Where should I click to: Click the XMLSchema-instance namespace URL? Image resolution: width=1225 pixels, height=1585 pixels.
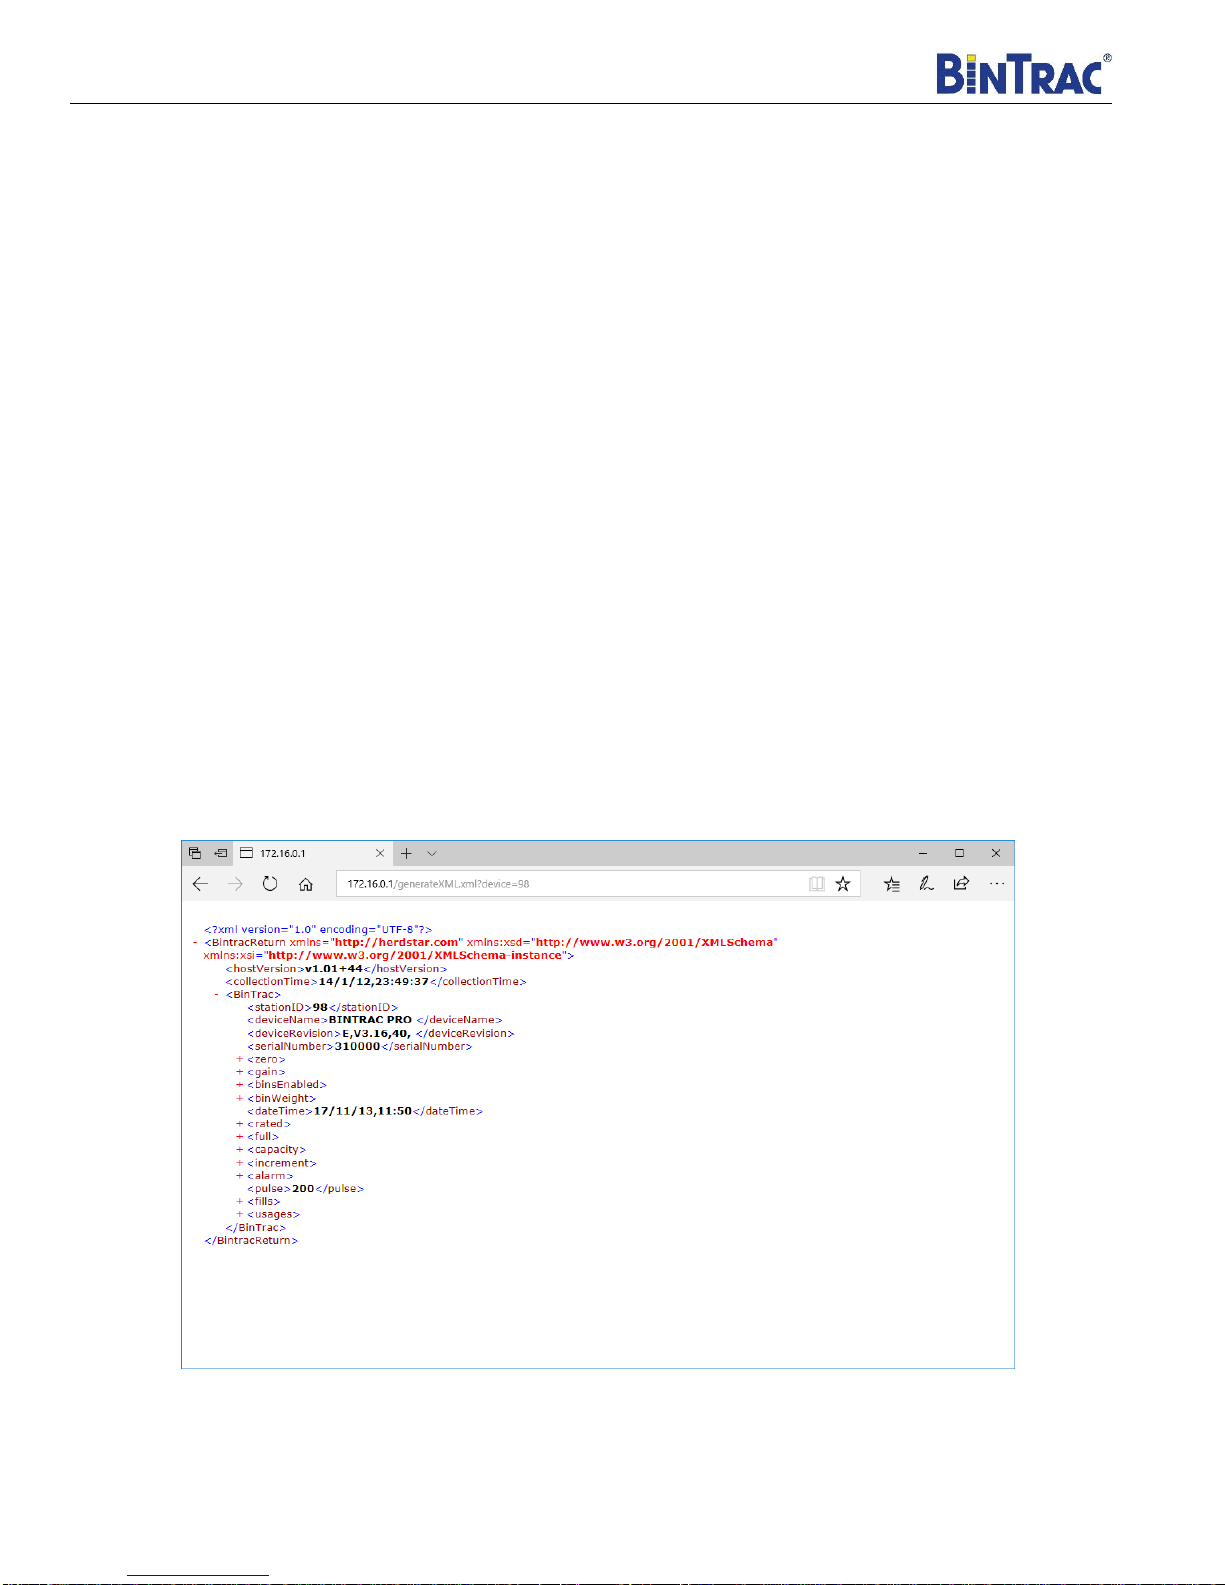pyautogui.click(x=415, y=956)
